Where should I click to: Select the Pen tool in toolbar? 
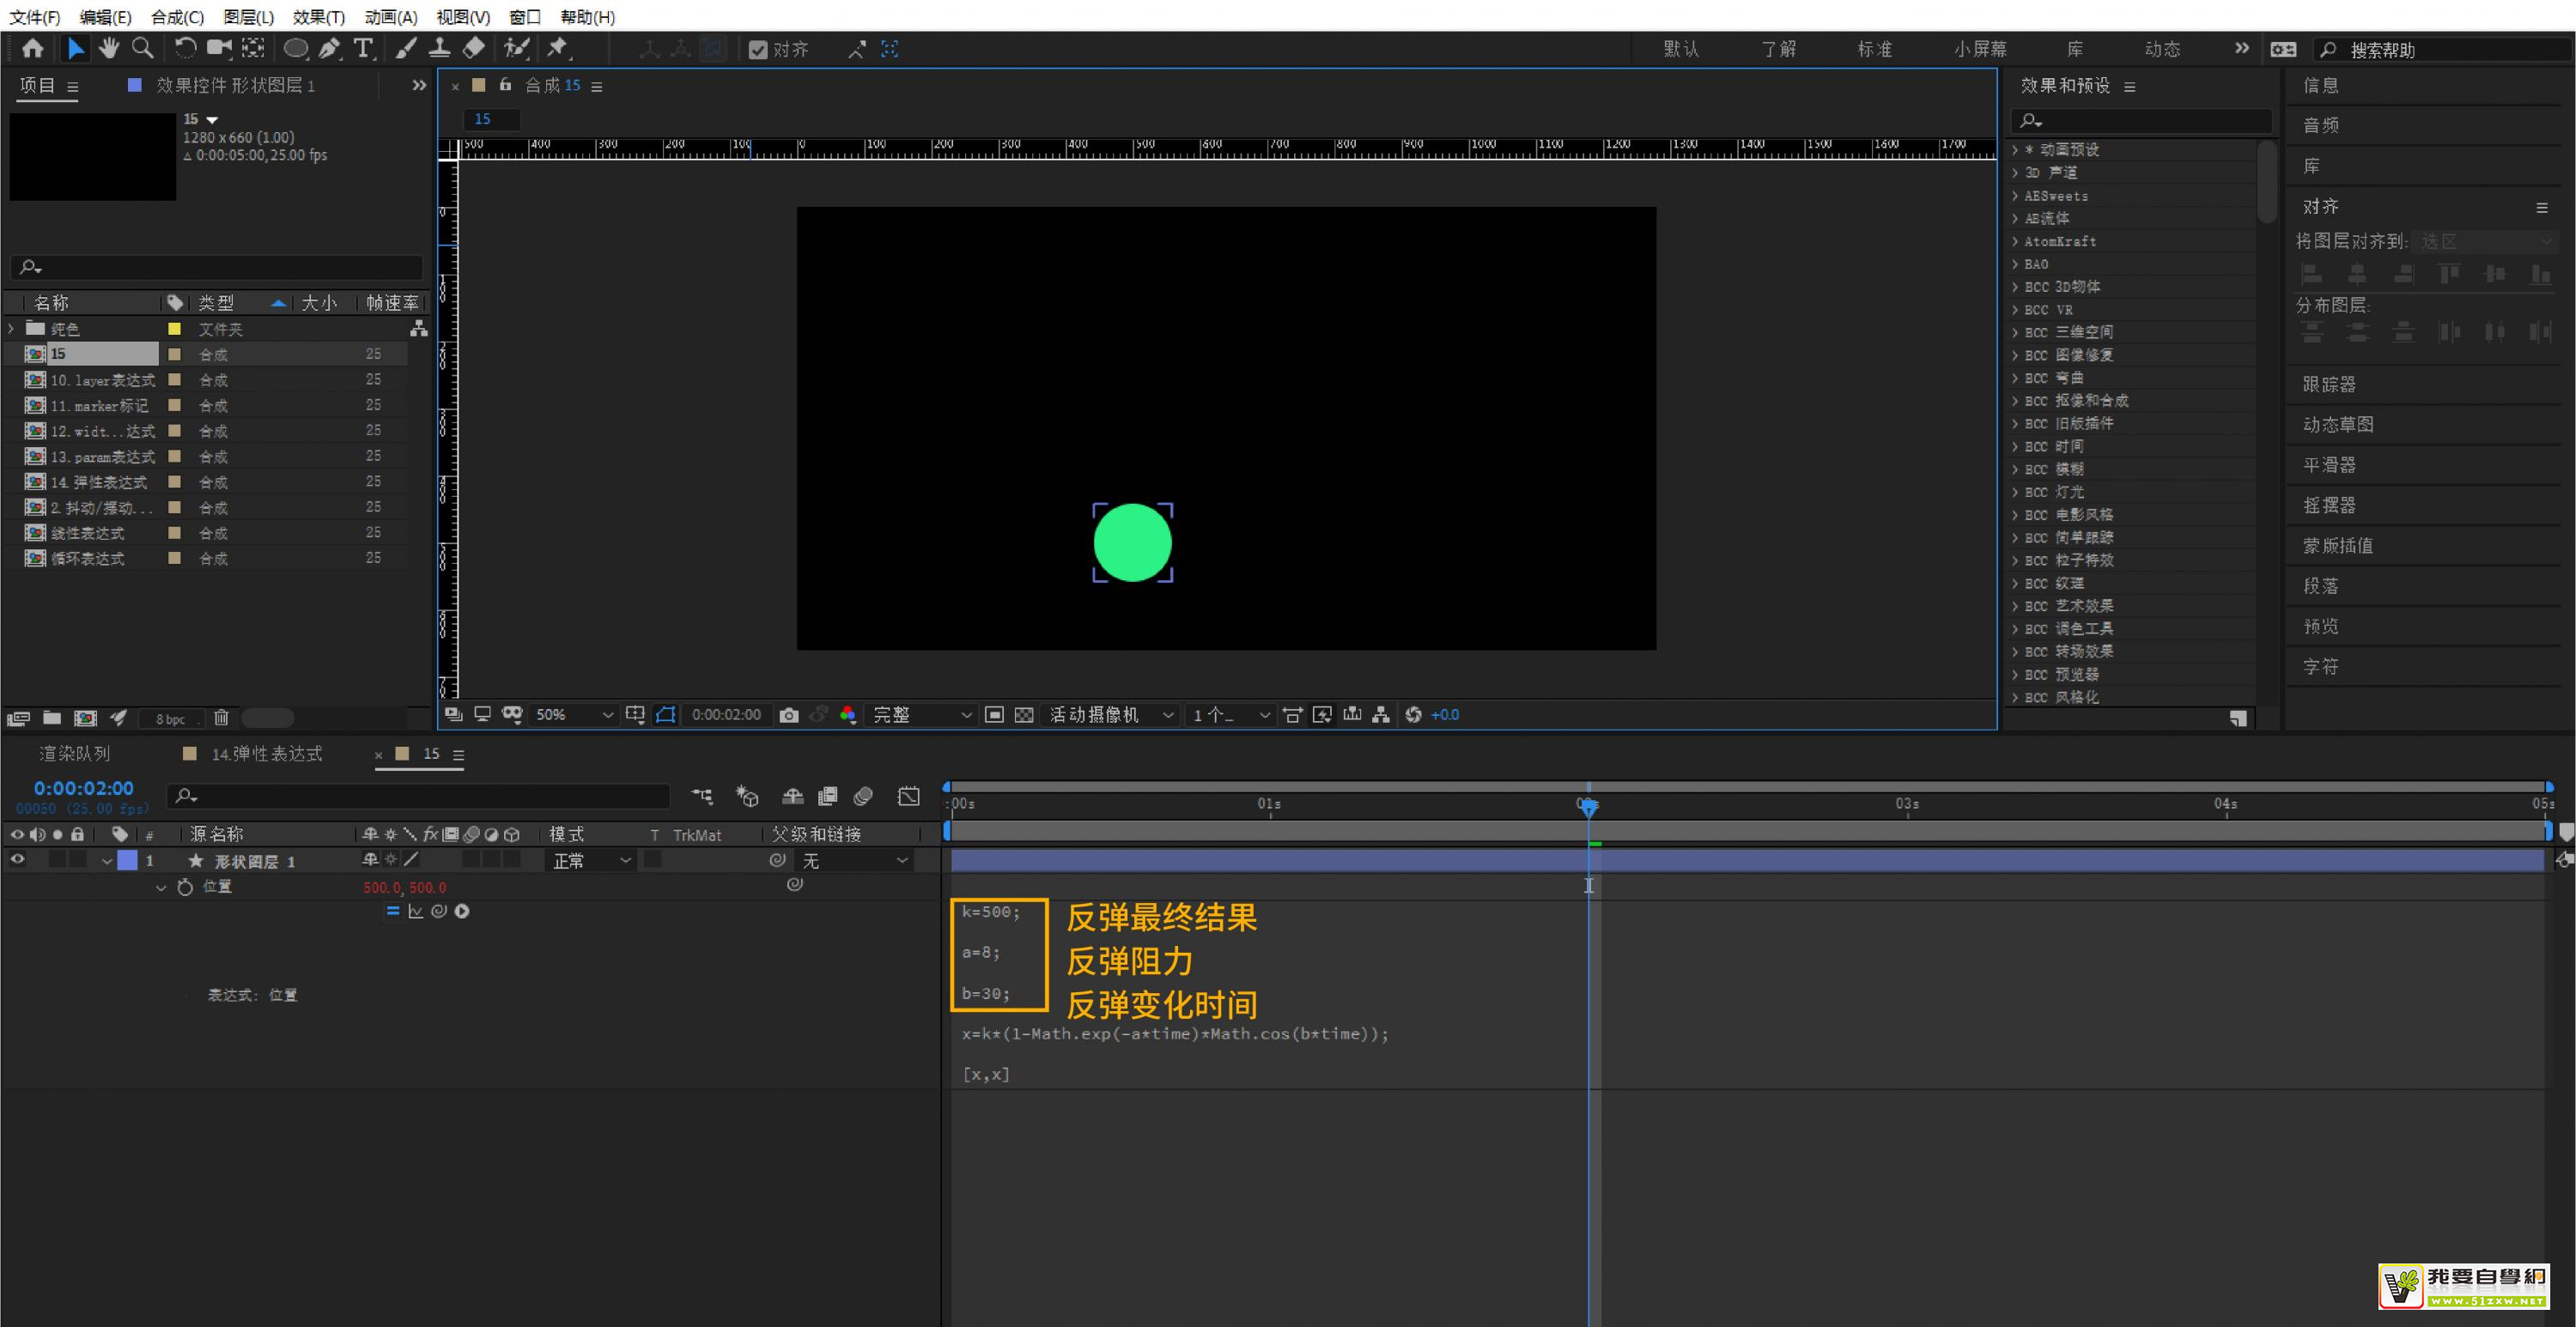[x=329, y=48]
